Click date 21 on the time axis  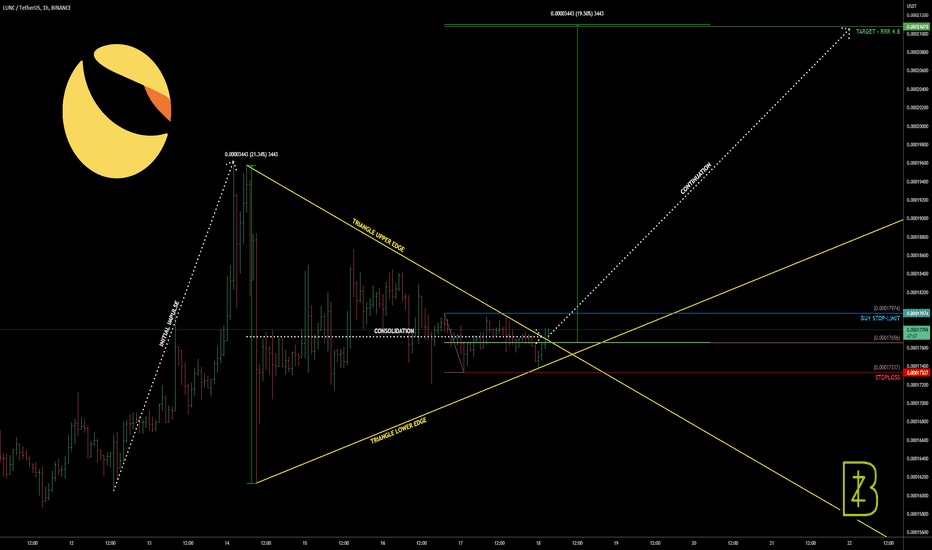[x=772, y=543]
